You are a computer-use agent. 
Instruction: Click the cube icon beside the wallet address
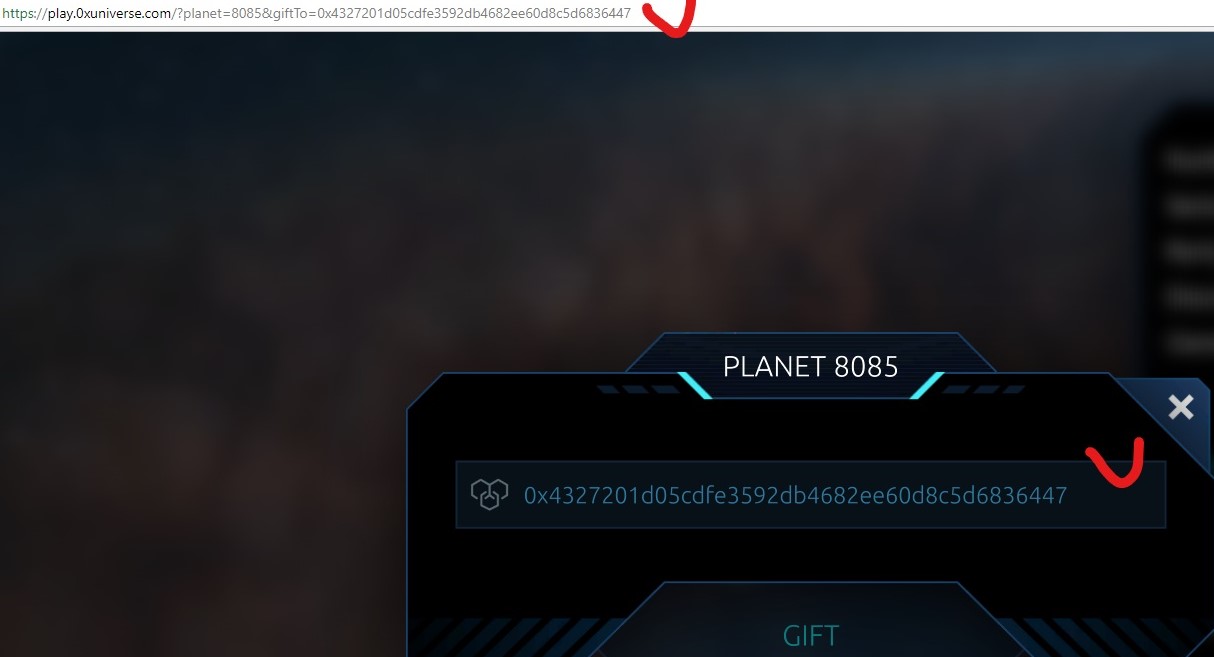coord(489,494)
